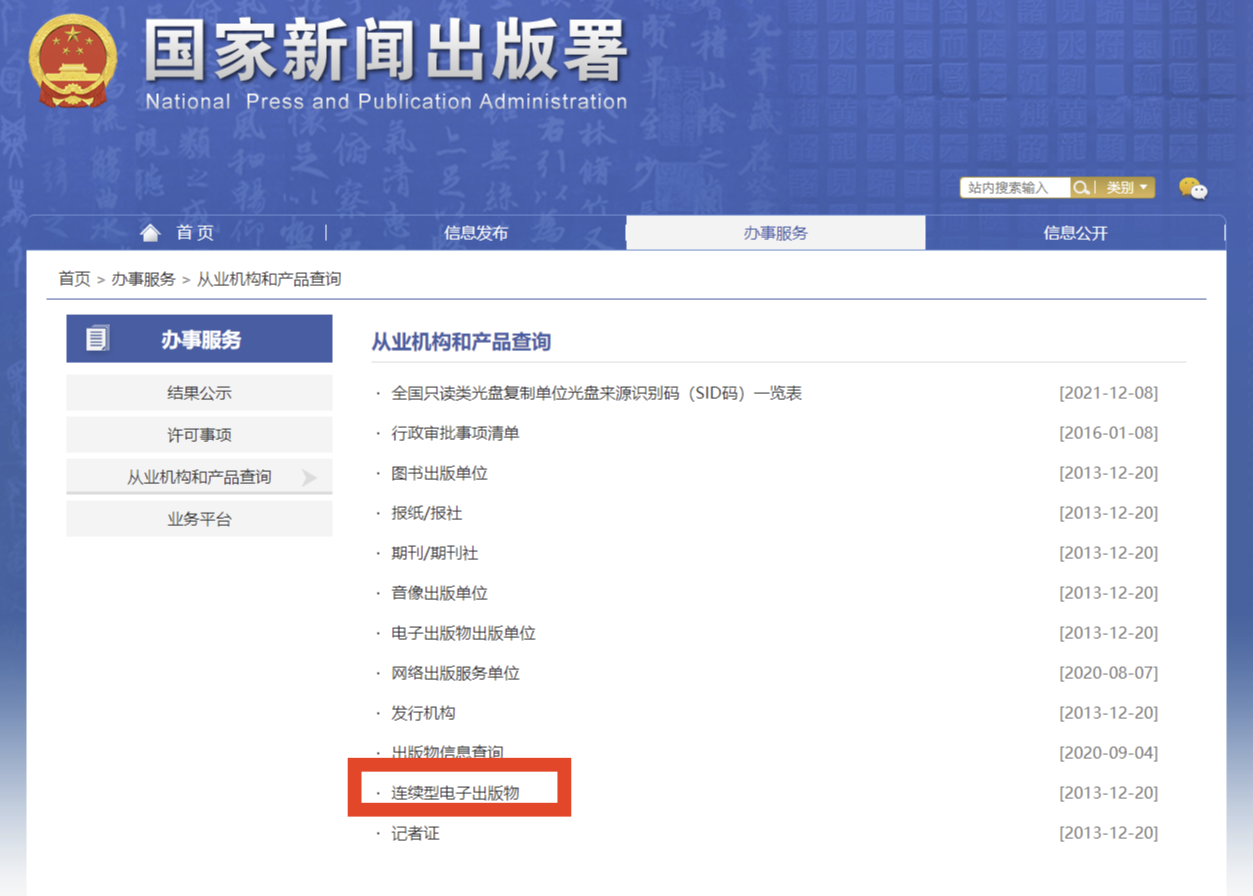Open the WeChat icon
The image size is (1253, 896).
(1192, 188)
